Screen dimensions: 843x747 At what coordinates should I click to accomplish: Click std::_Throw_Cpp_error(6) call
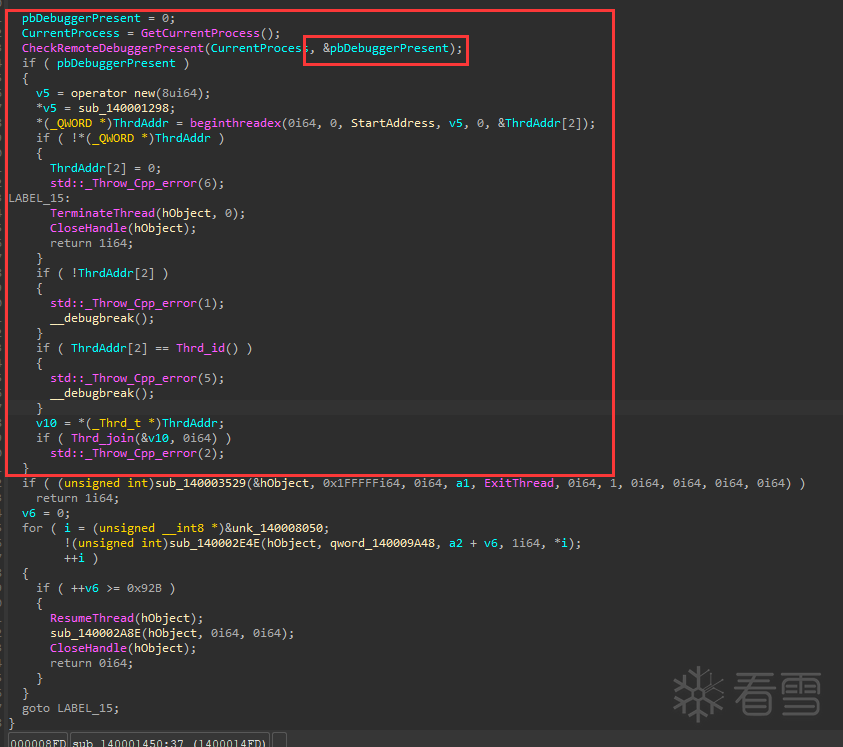point(137,183)
